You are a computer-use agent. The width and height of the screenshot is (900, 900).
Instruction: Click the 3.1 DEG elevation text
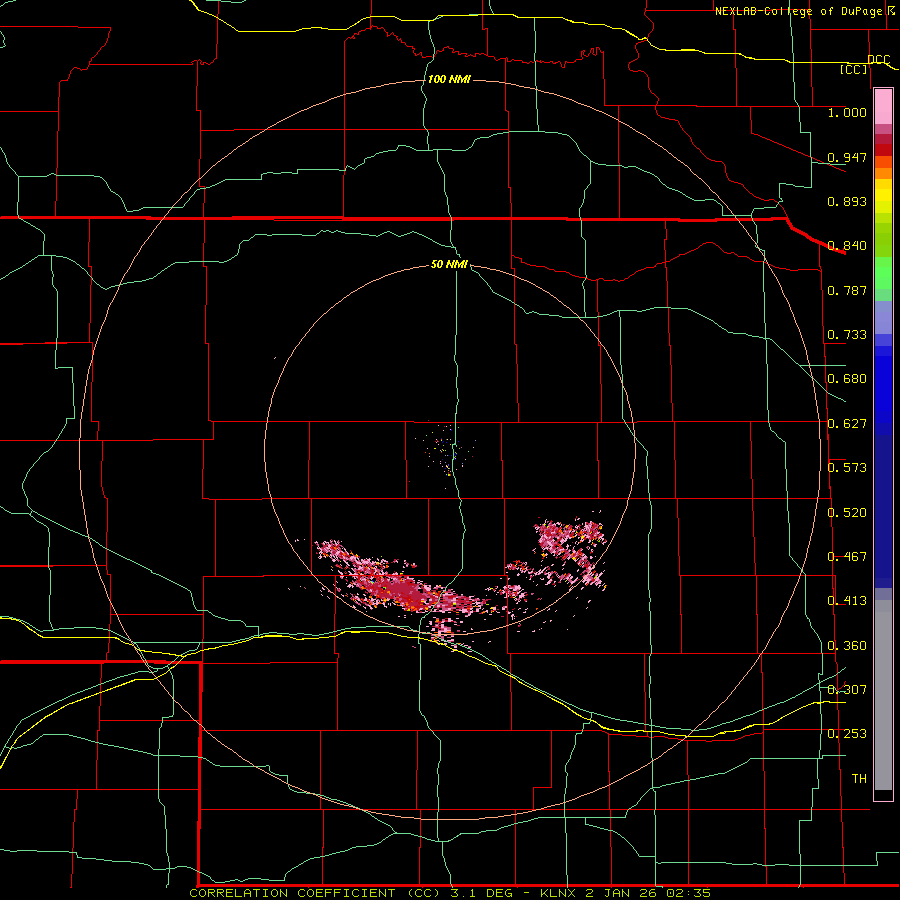pos(483,893)
